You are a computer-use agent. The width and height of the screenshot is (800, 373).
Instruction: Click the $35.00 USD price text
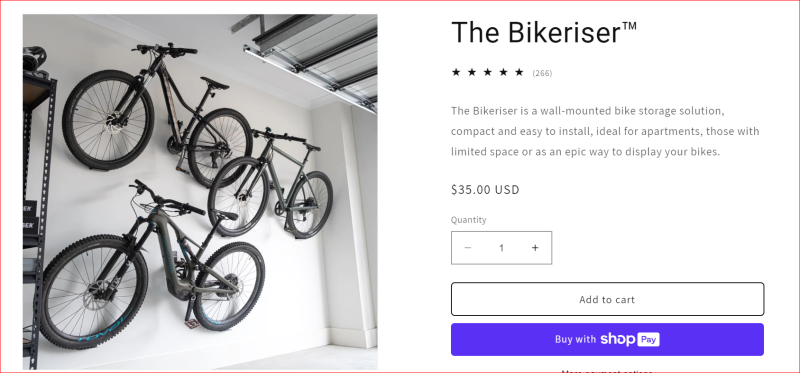485,190
